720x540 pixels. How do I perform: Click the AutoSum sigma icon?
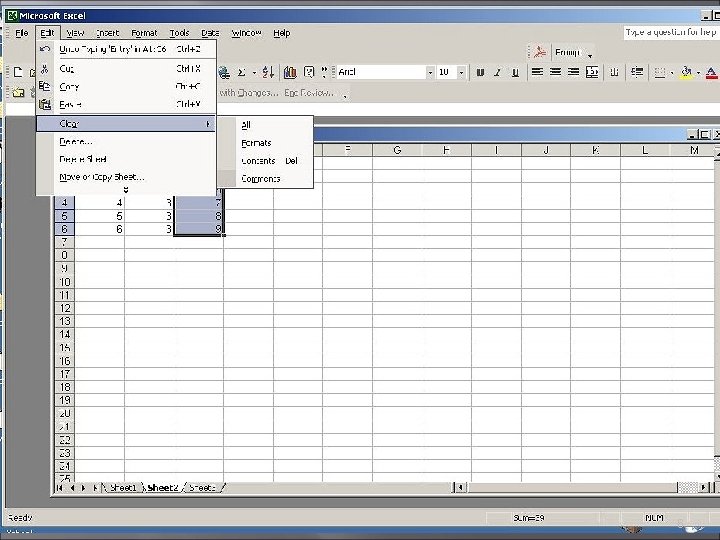click(242, 73)
